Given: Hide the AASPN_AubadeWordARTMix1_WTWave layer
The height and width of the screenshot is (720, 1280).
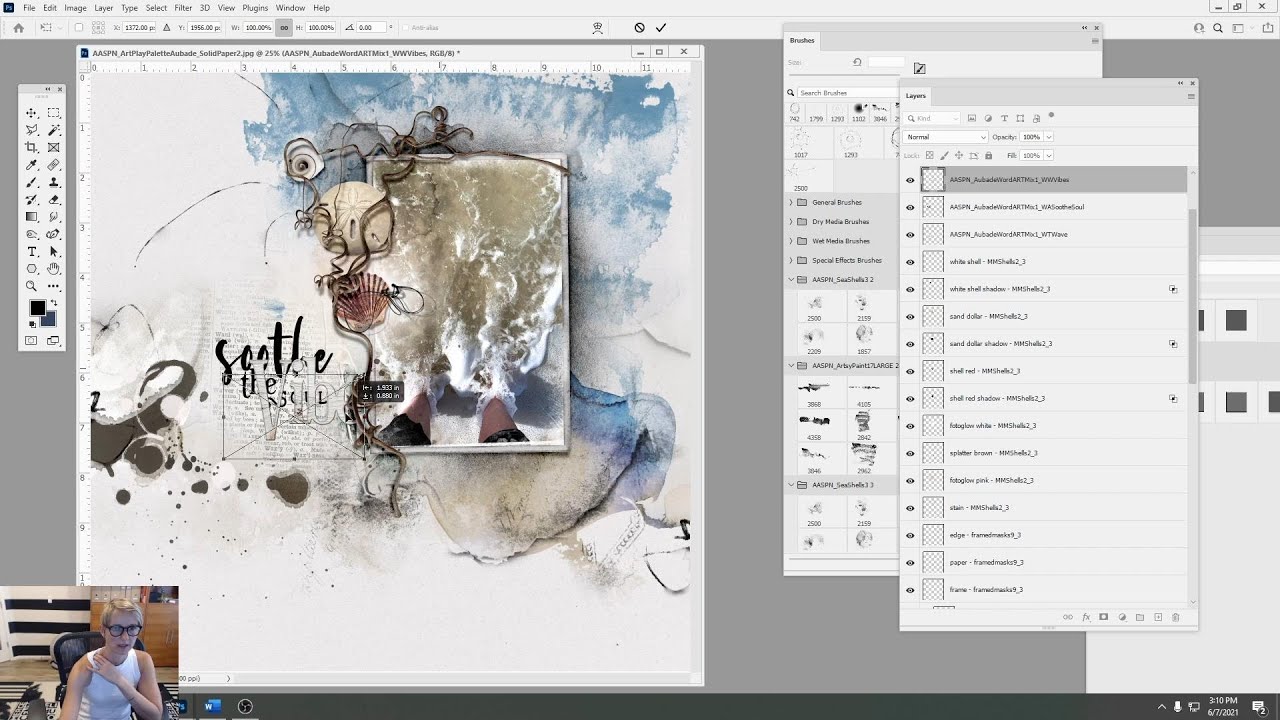Looking at the screenshot, I should (910, 235).
